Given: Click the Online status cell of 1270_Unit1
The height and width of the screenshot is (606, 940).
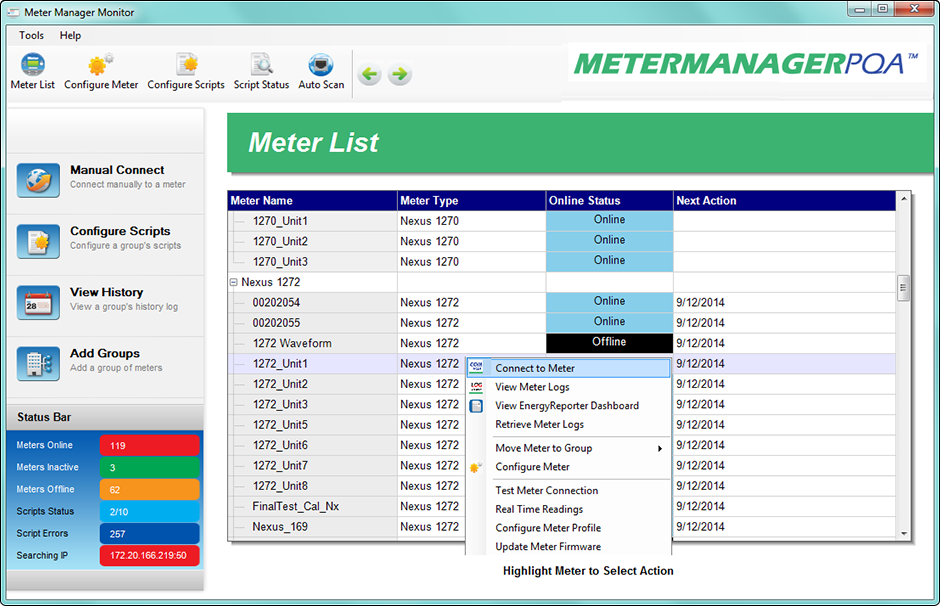Looking at the screenshot, I should click(x=609, y=221).
